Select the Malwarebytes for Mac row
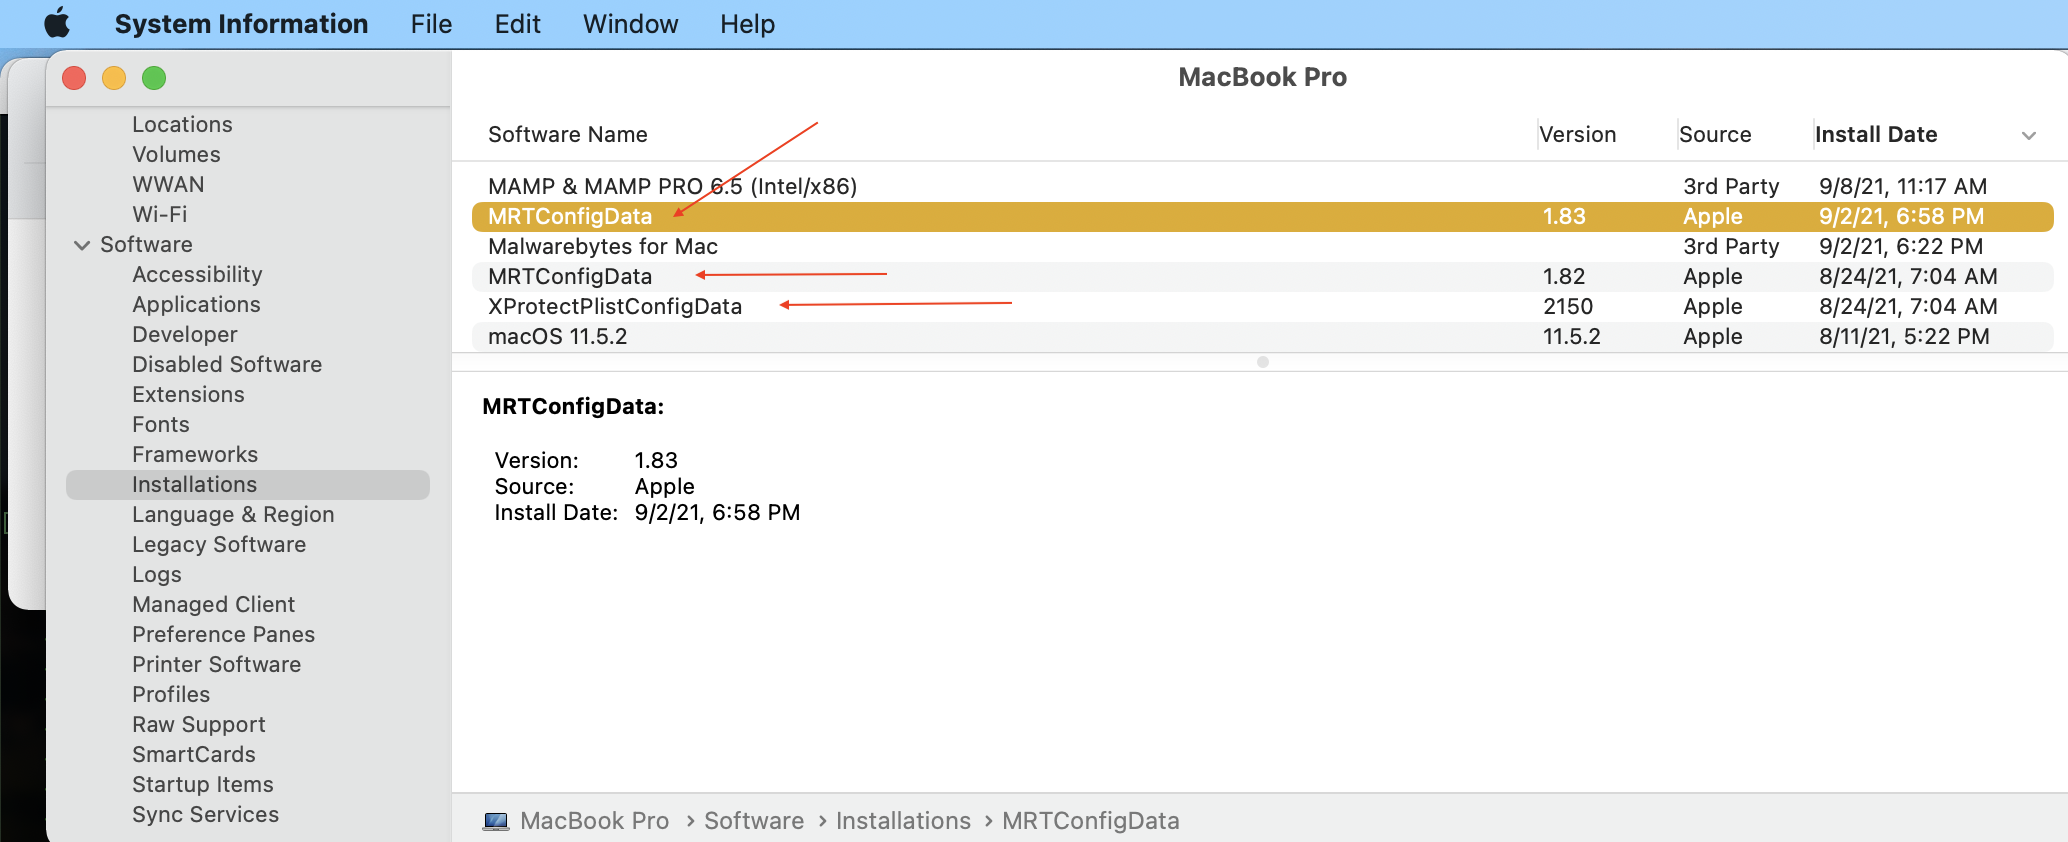 coord(1262,246)
